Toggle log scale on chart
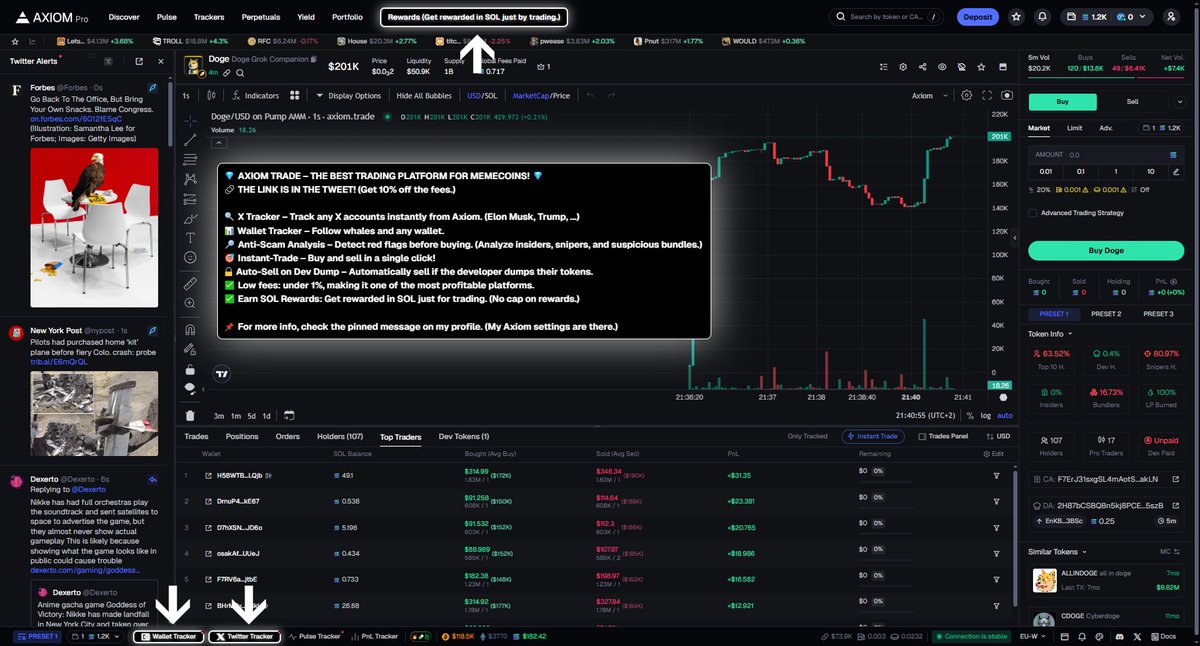The width and height of the screenshot is (1200, 646). [x=986, y=415]
